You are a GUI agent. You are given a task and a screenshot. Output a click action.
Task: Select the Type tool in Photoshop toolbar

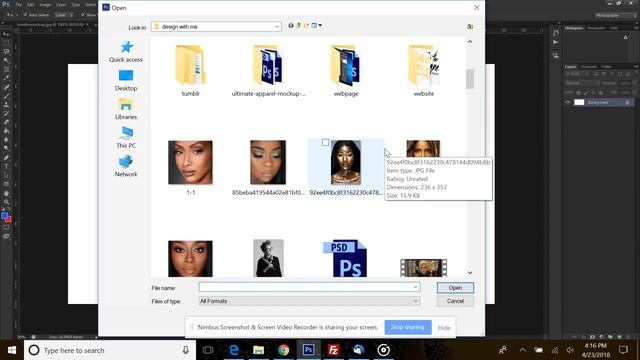point(6,166)
